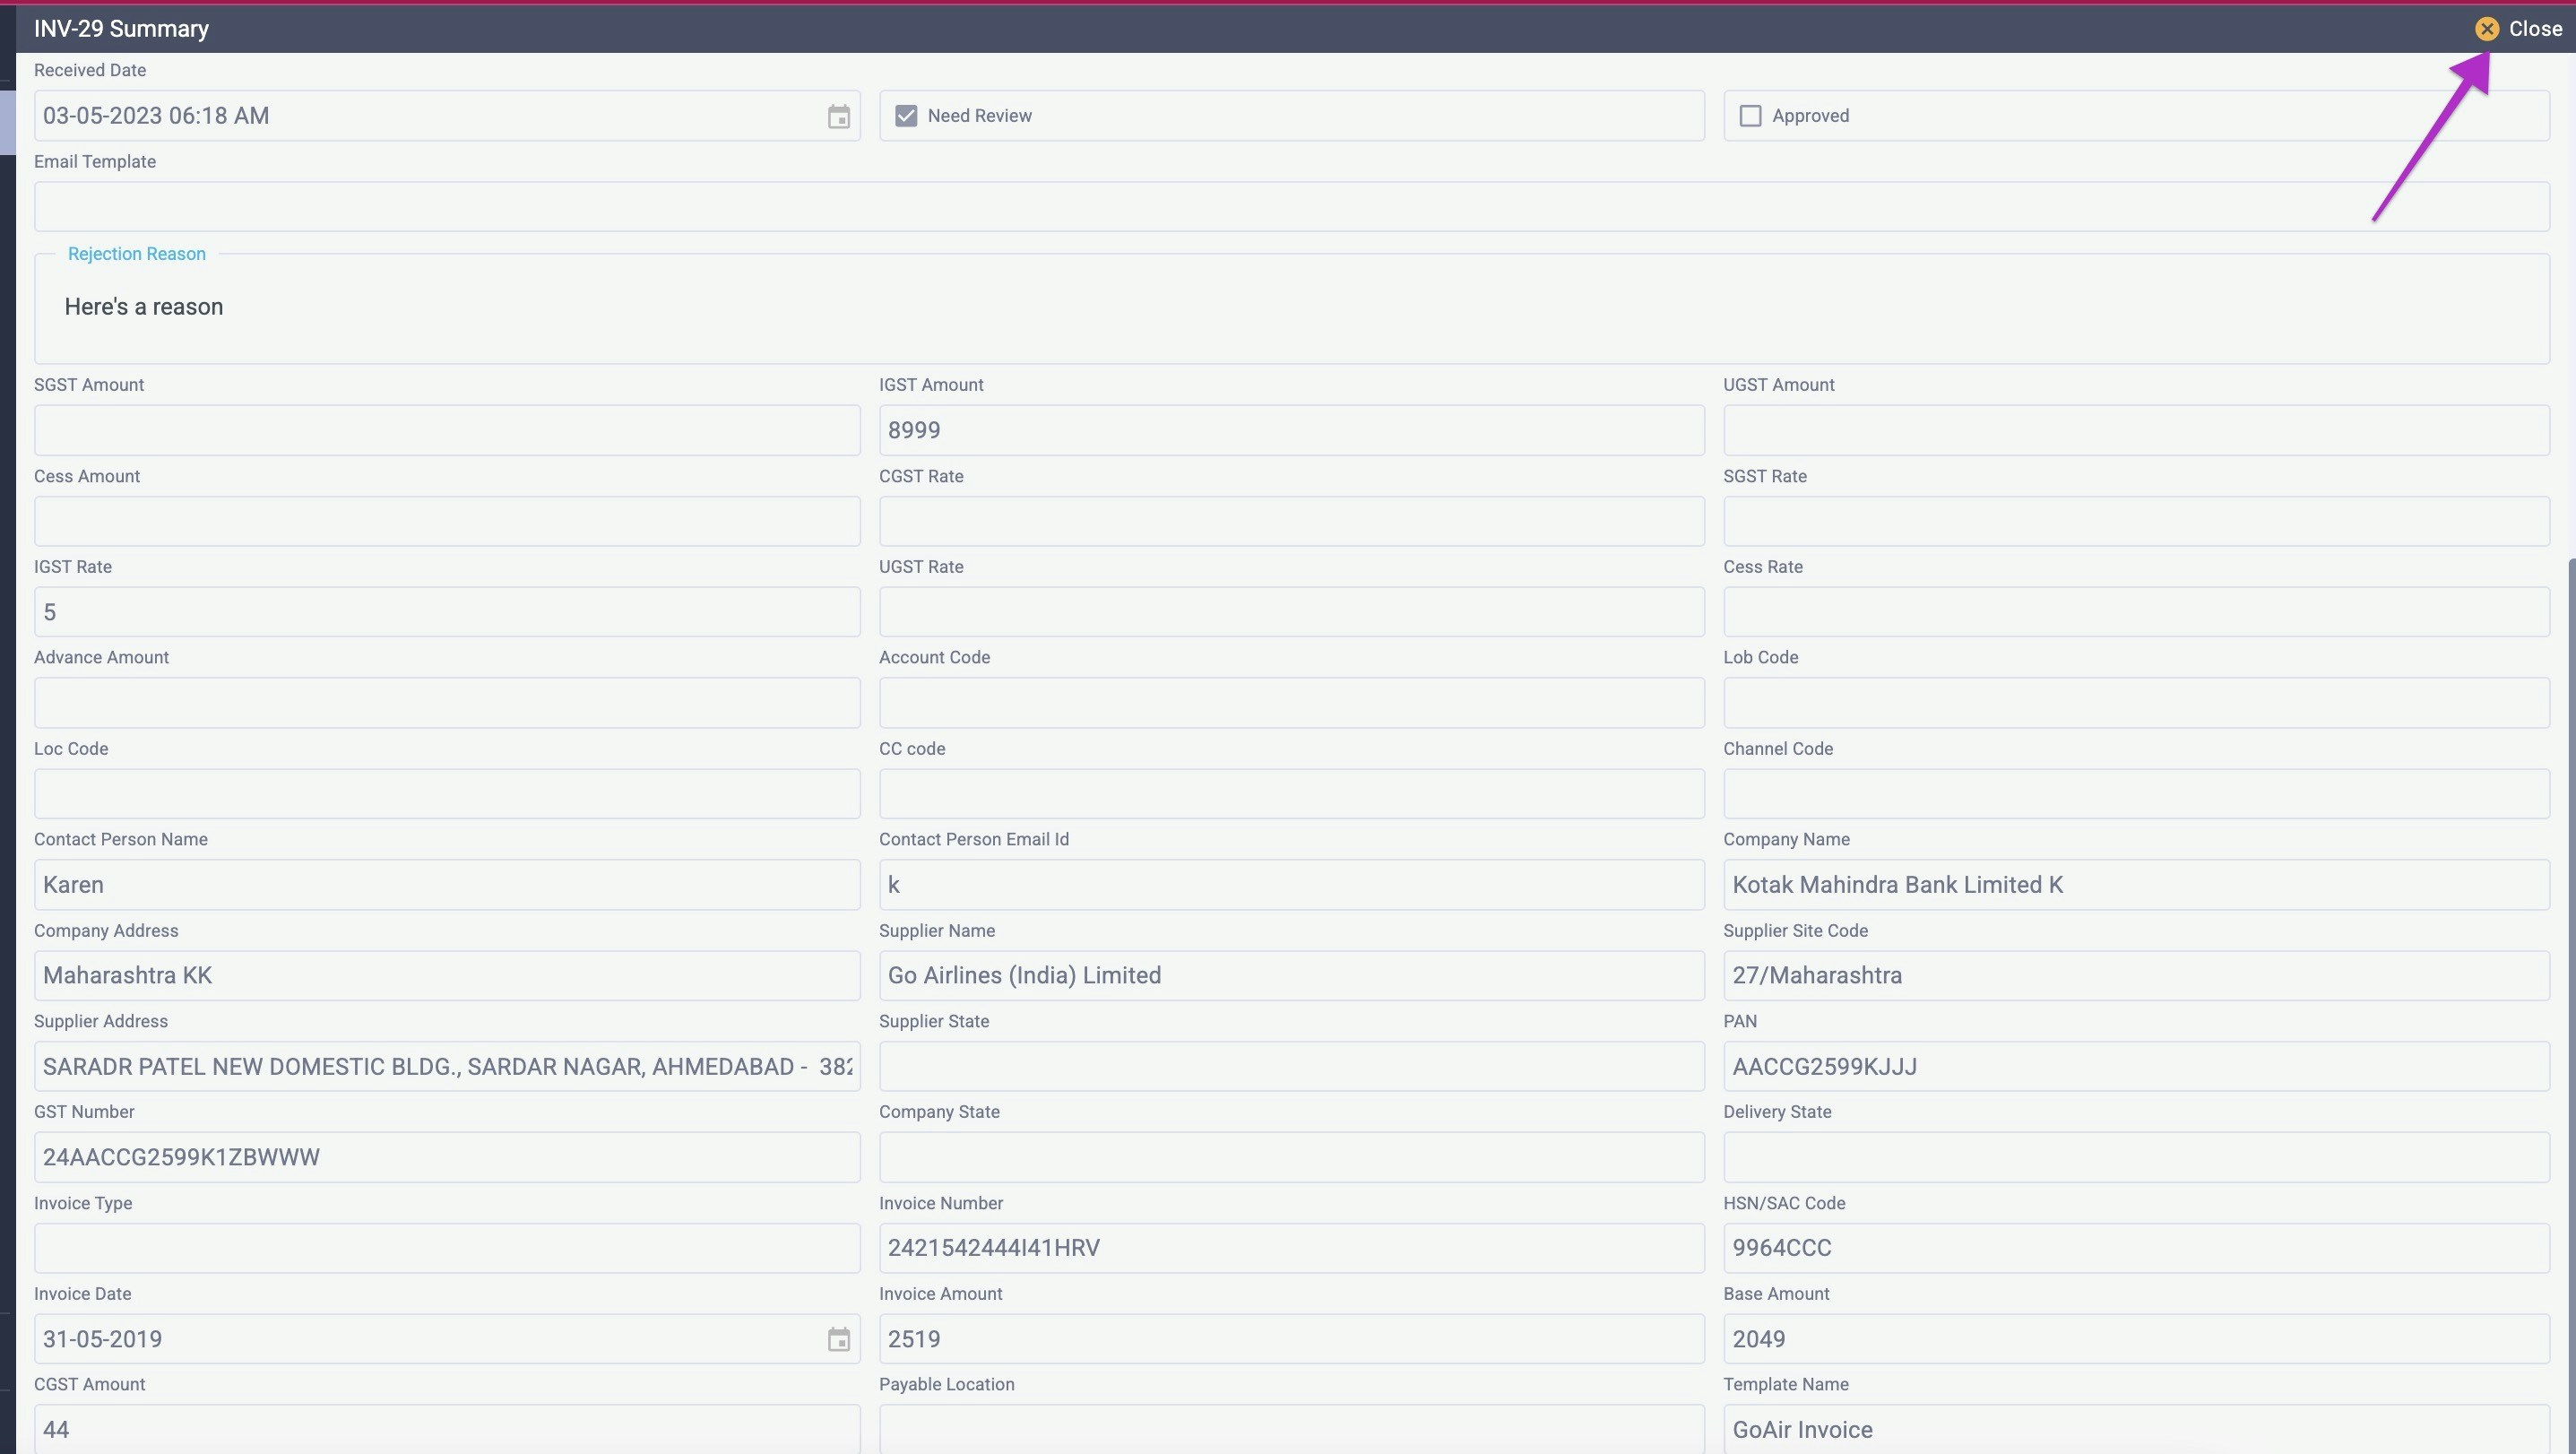The image size is (2576, 1454).
Task: Click the SGST Amount input field
Action: [446, 430]
